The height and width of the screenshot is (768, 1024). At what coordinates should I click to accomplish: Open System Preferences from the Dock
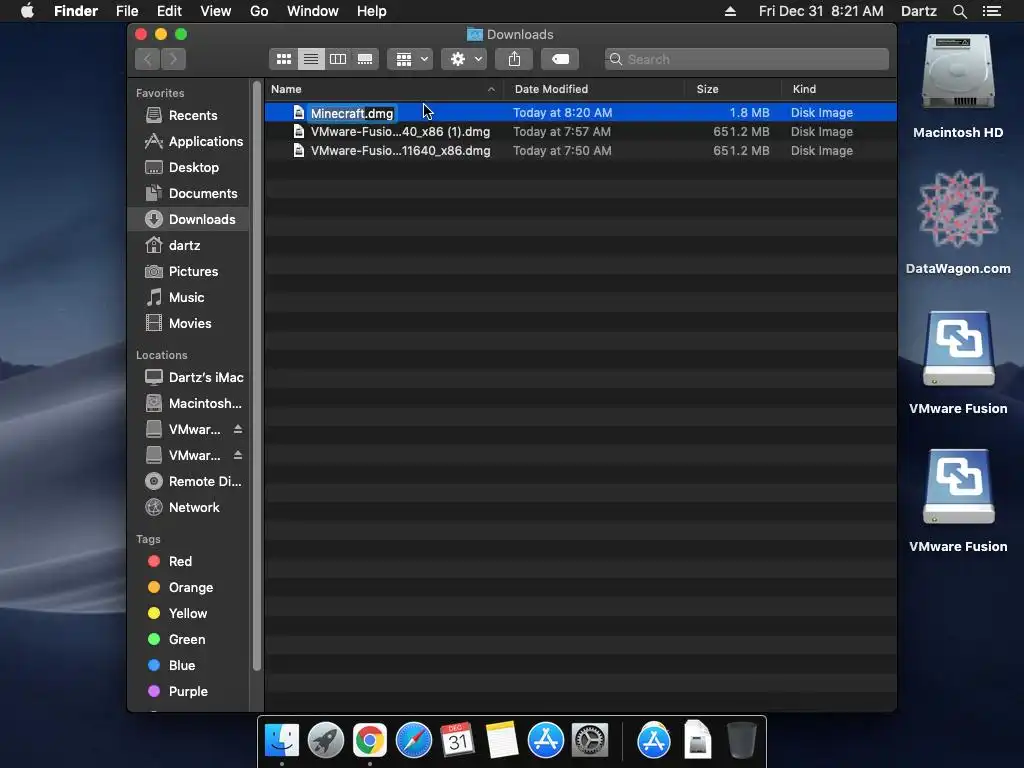[x=590, y=740]
